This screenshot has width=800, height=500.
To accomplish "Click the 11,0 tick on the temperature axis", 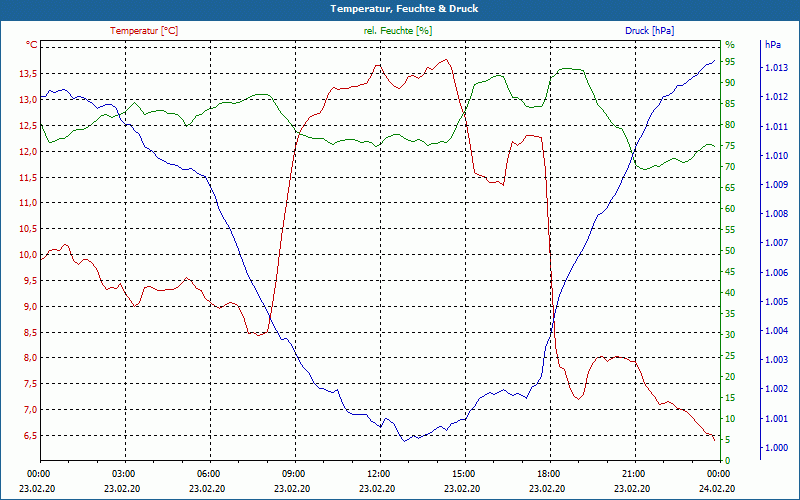I will [28, 203].
